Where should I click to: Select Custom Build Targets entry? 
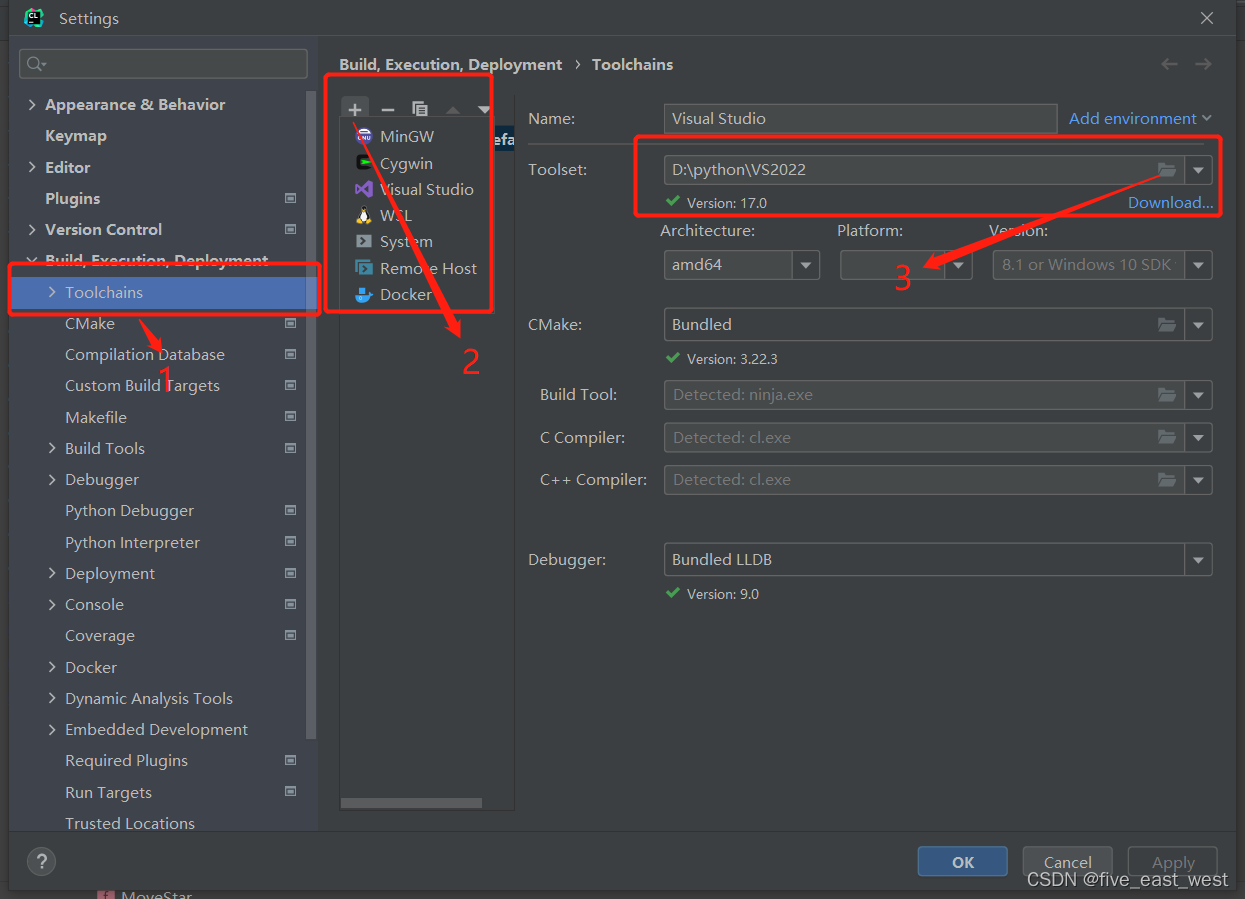(142, 385)
